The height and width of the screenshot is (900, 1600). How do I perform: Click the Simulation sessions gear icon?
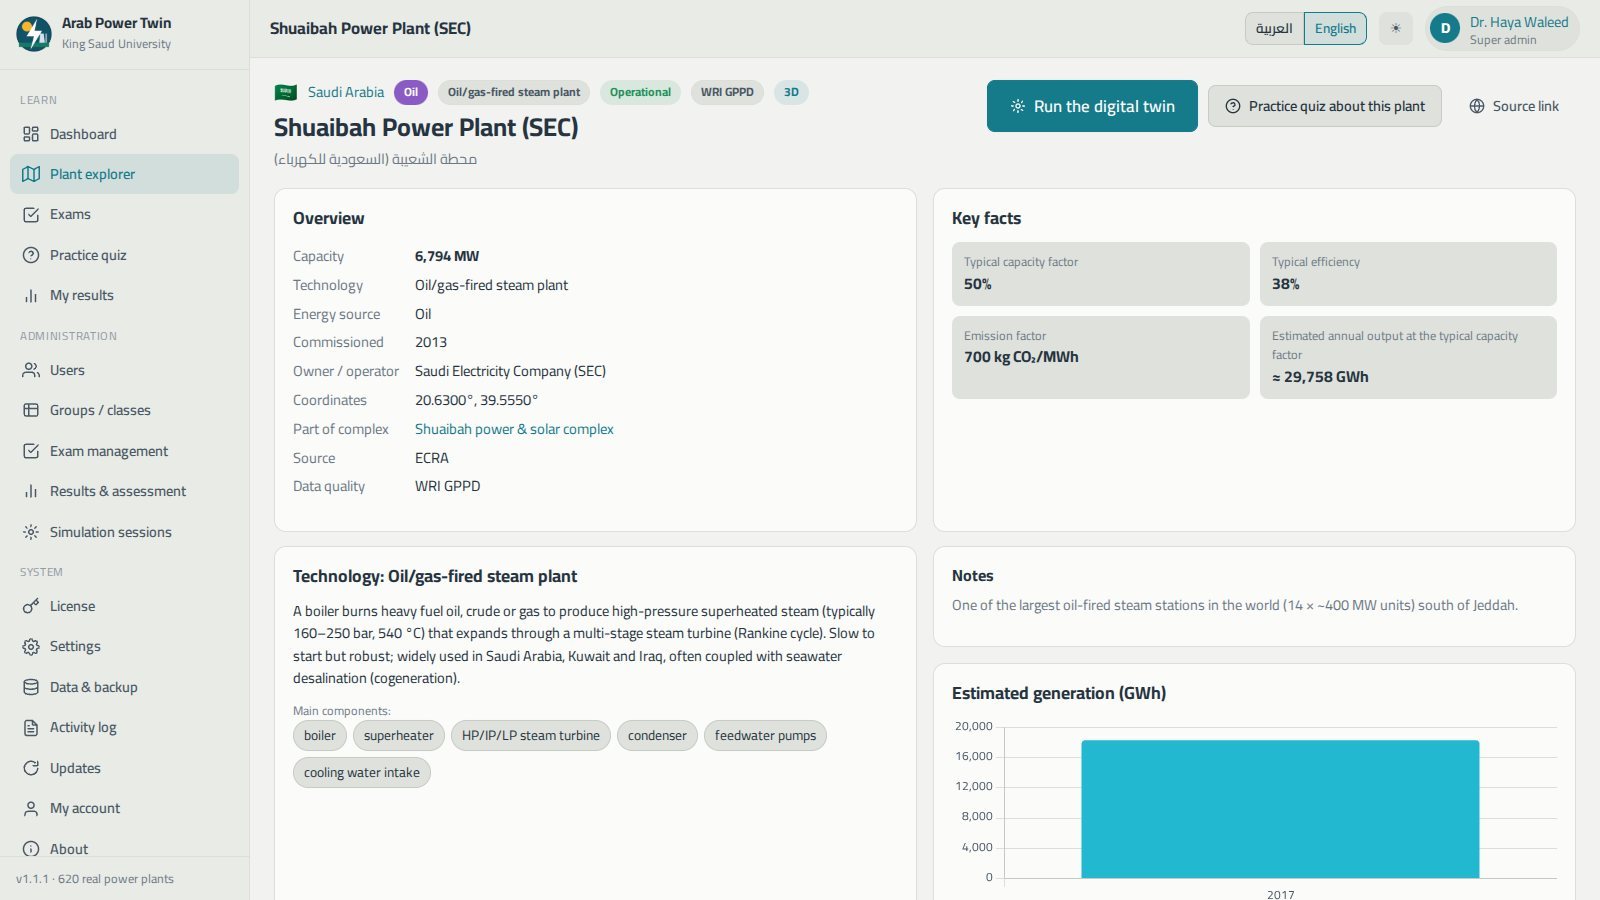31,532
